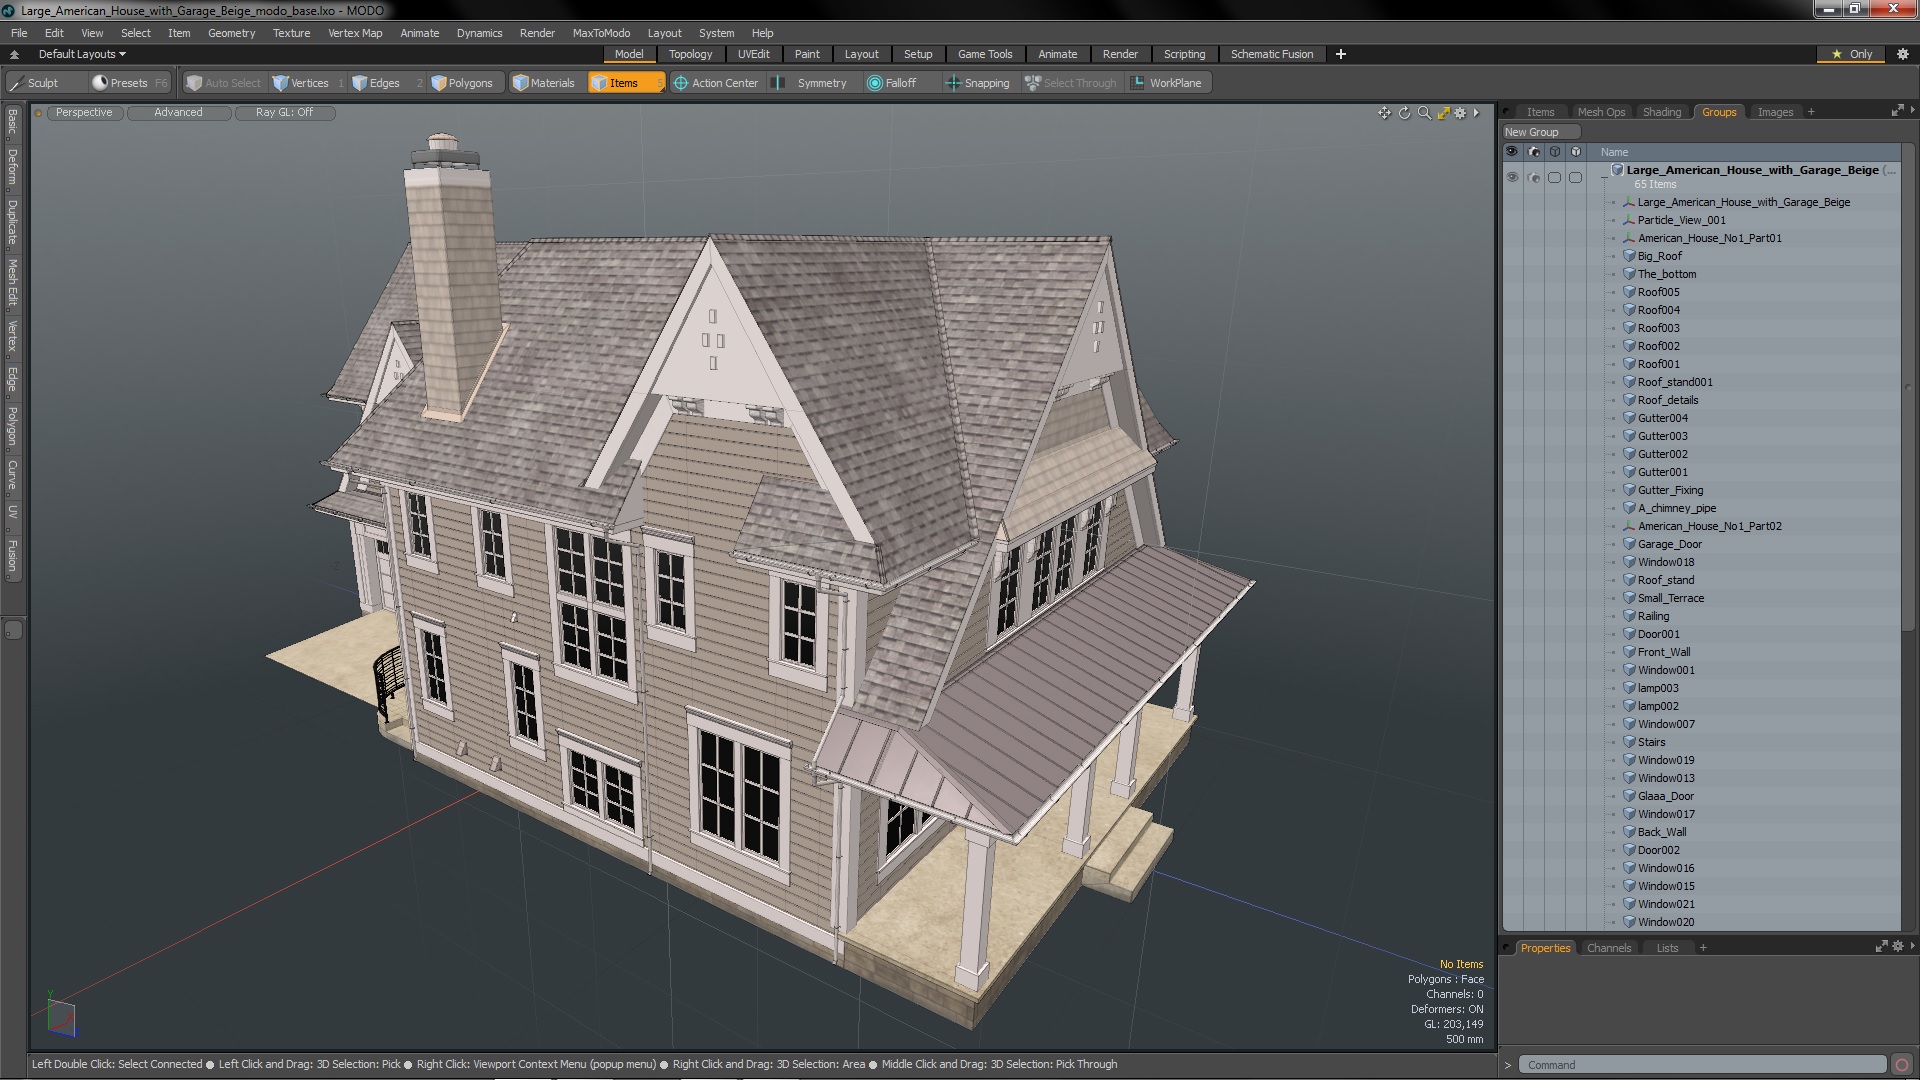Click the viewport rotate icon
This screenshot has height=1080, width=1920.
click(1404, 113)
